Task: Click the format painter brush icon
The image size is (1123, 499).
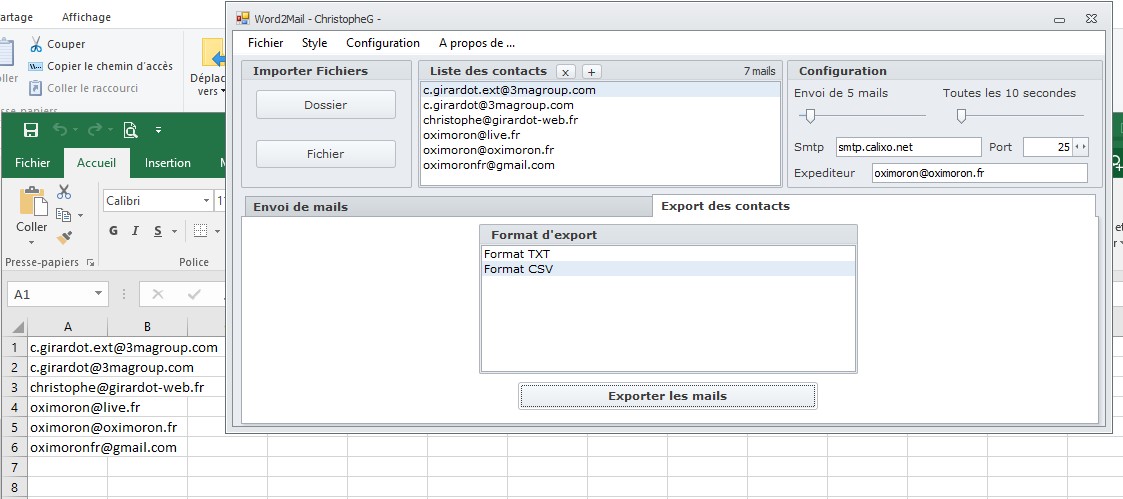Action: pyautogui.click(x=64, y=237)
